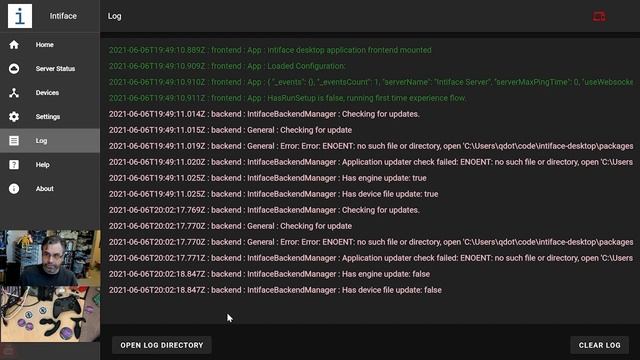This screenshot has width=640, height=360.
Task: Click the Log page header title
Action: pyautogui.click(x=114, y=16)
